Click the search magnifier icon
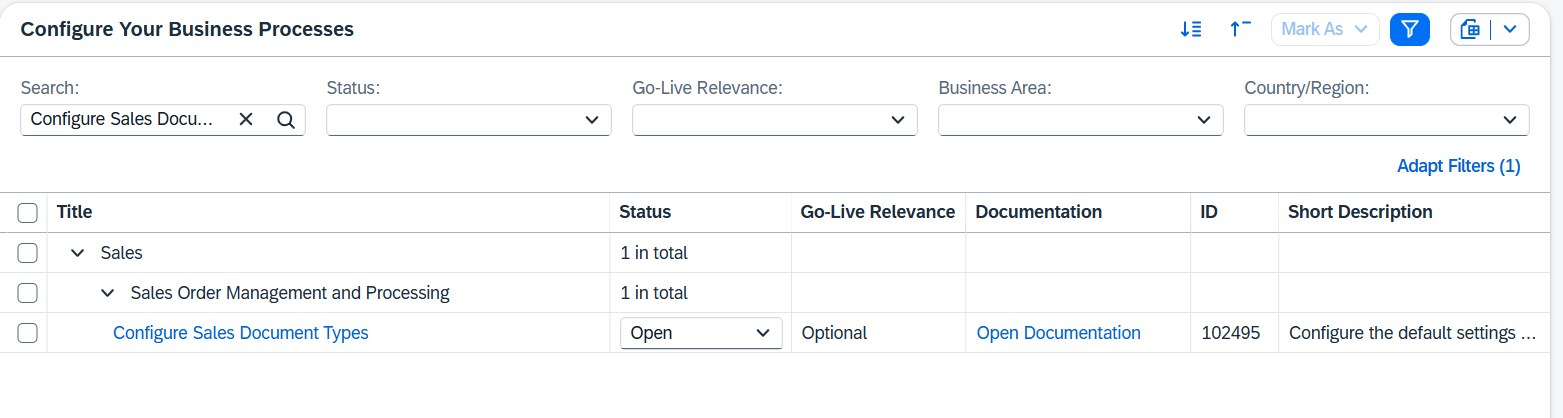Screen dimensions: 1563x418 [x=285, y=120]
